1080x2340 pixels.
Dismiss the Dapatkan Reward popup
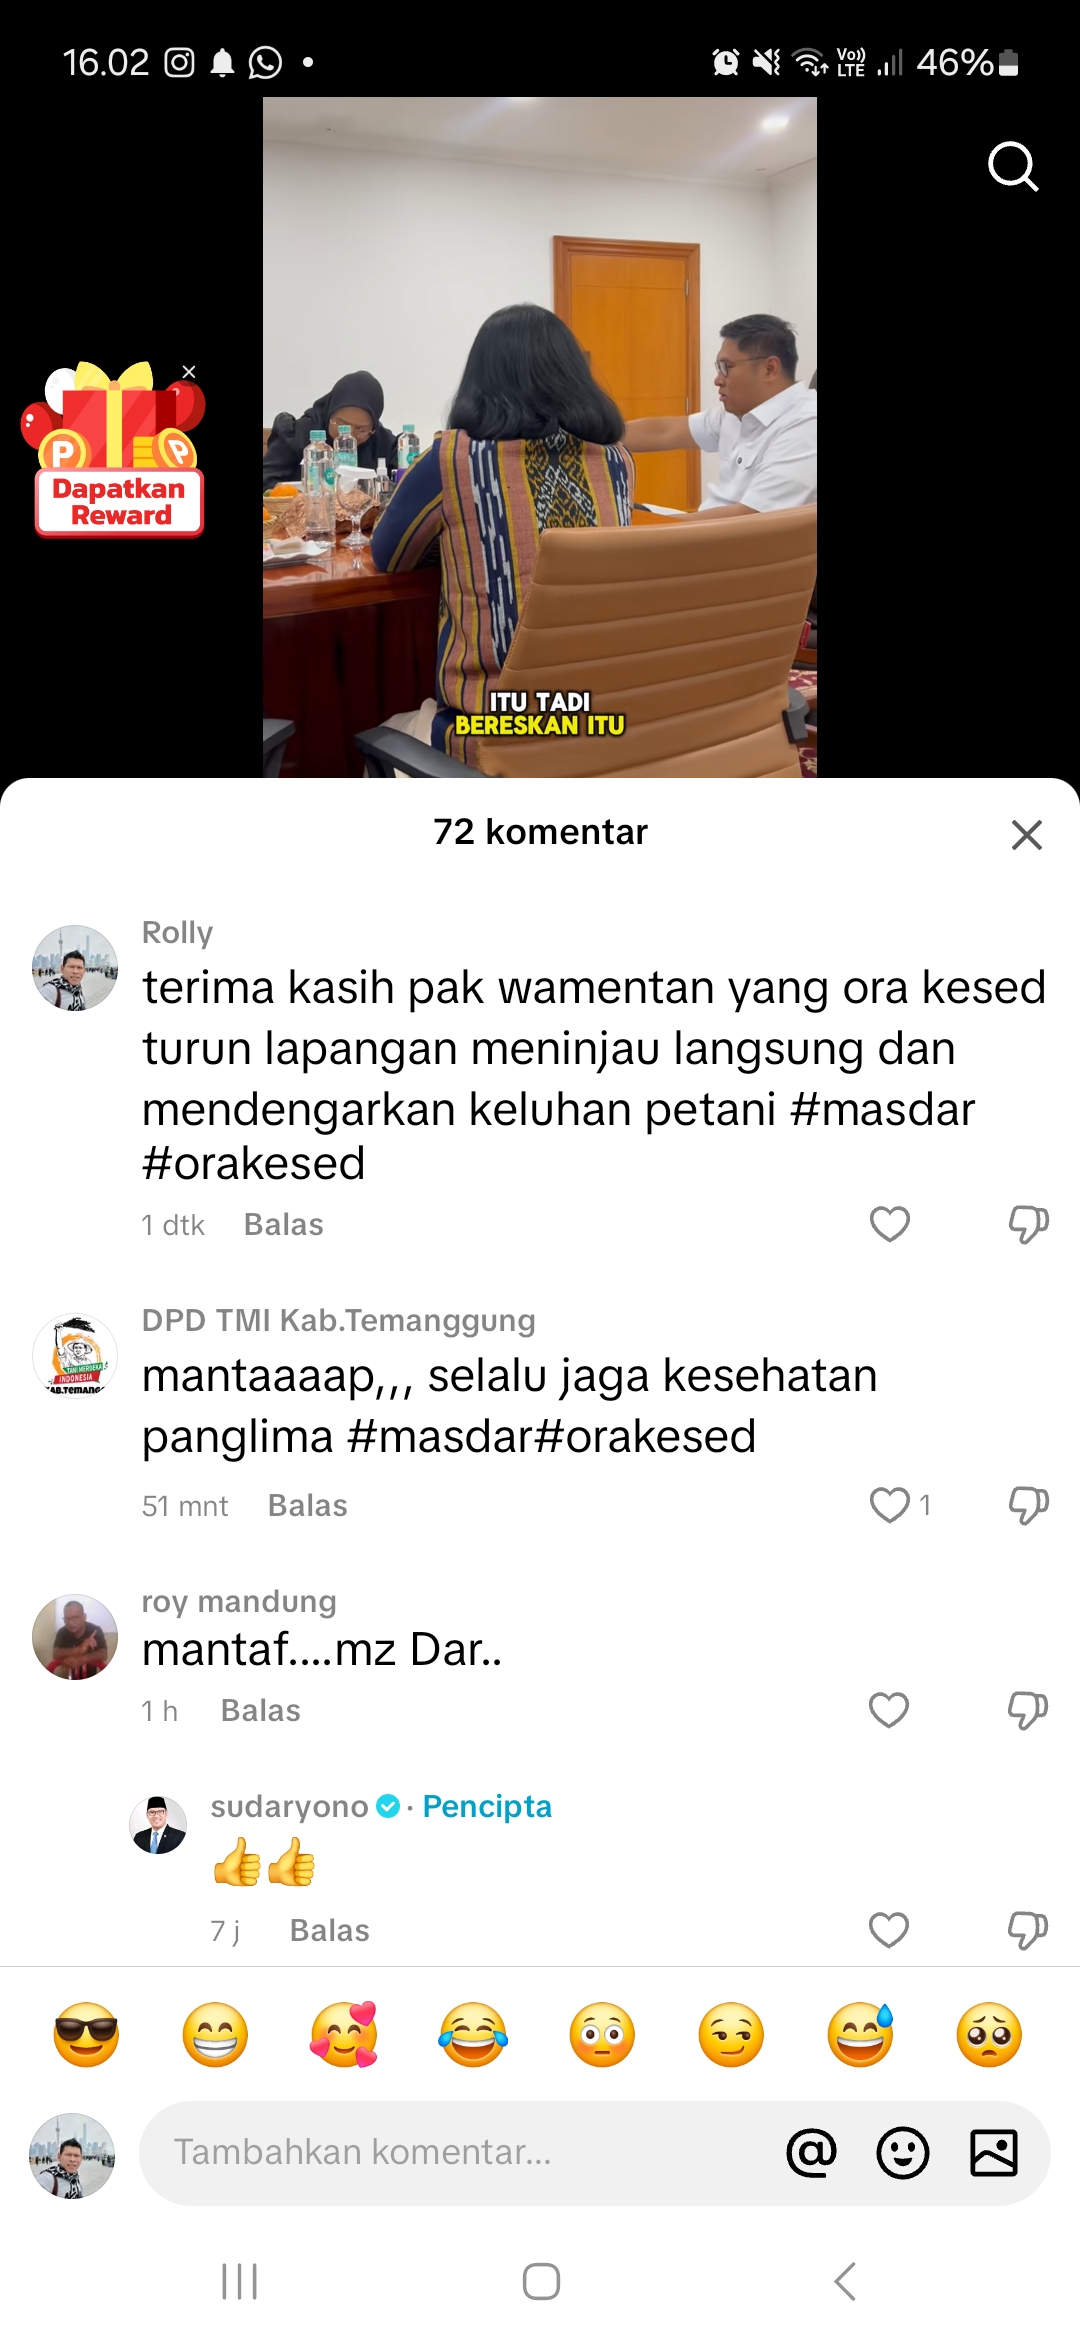tap(189, 371)
